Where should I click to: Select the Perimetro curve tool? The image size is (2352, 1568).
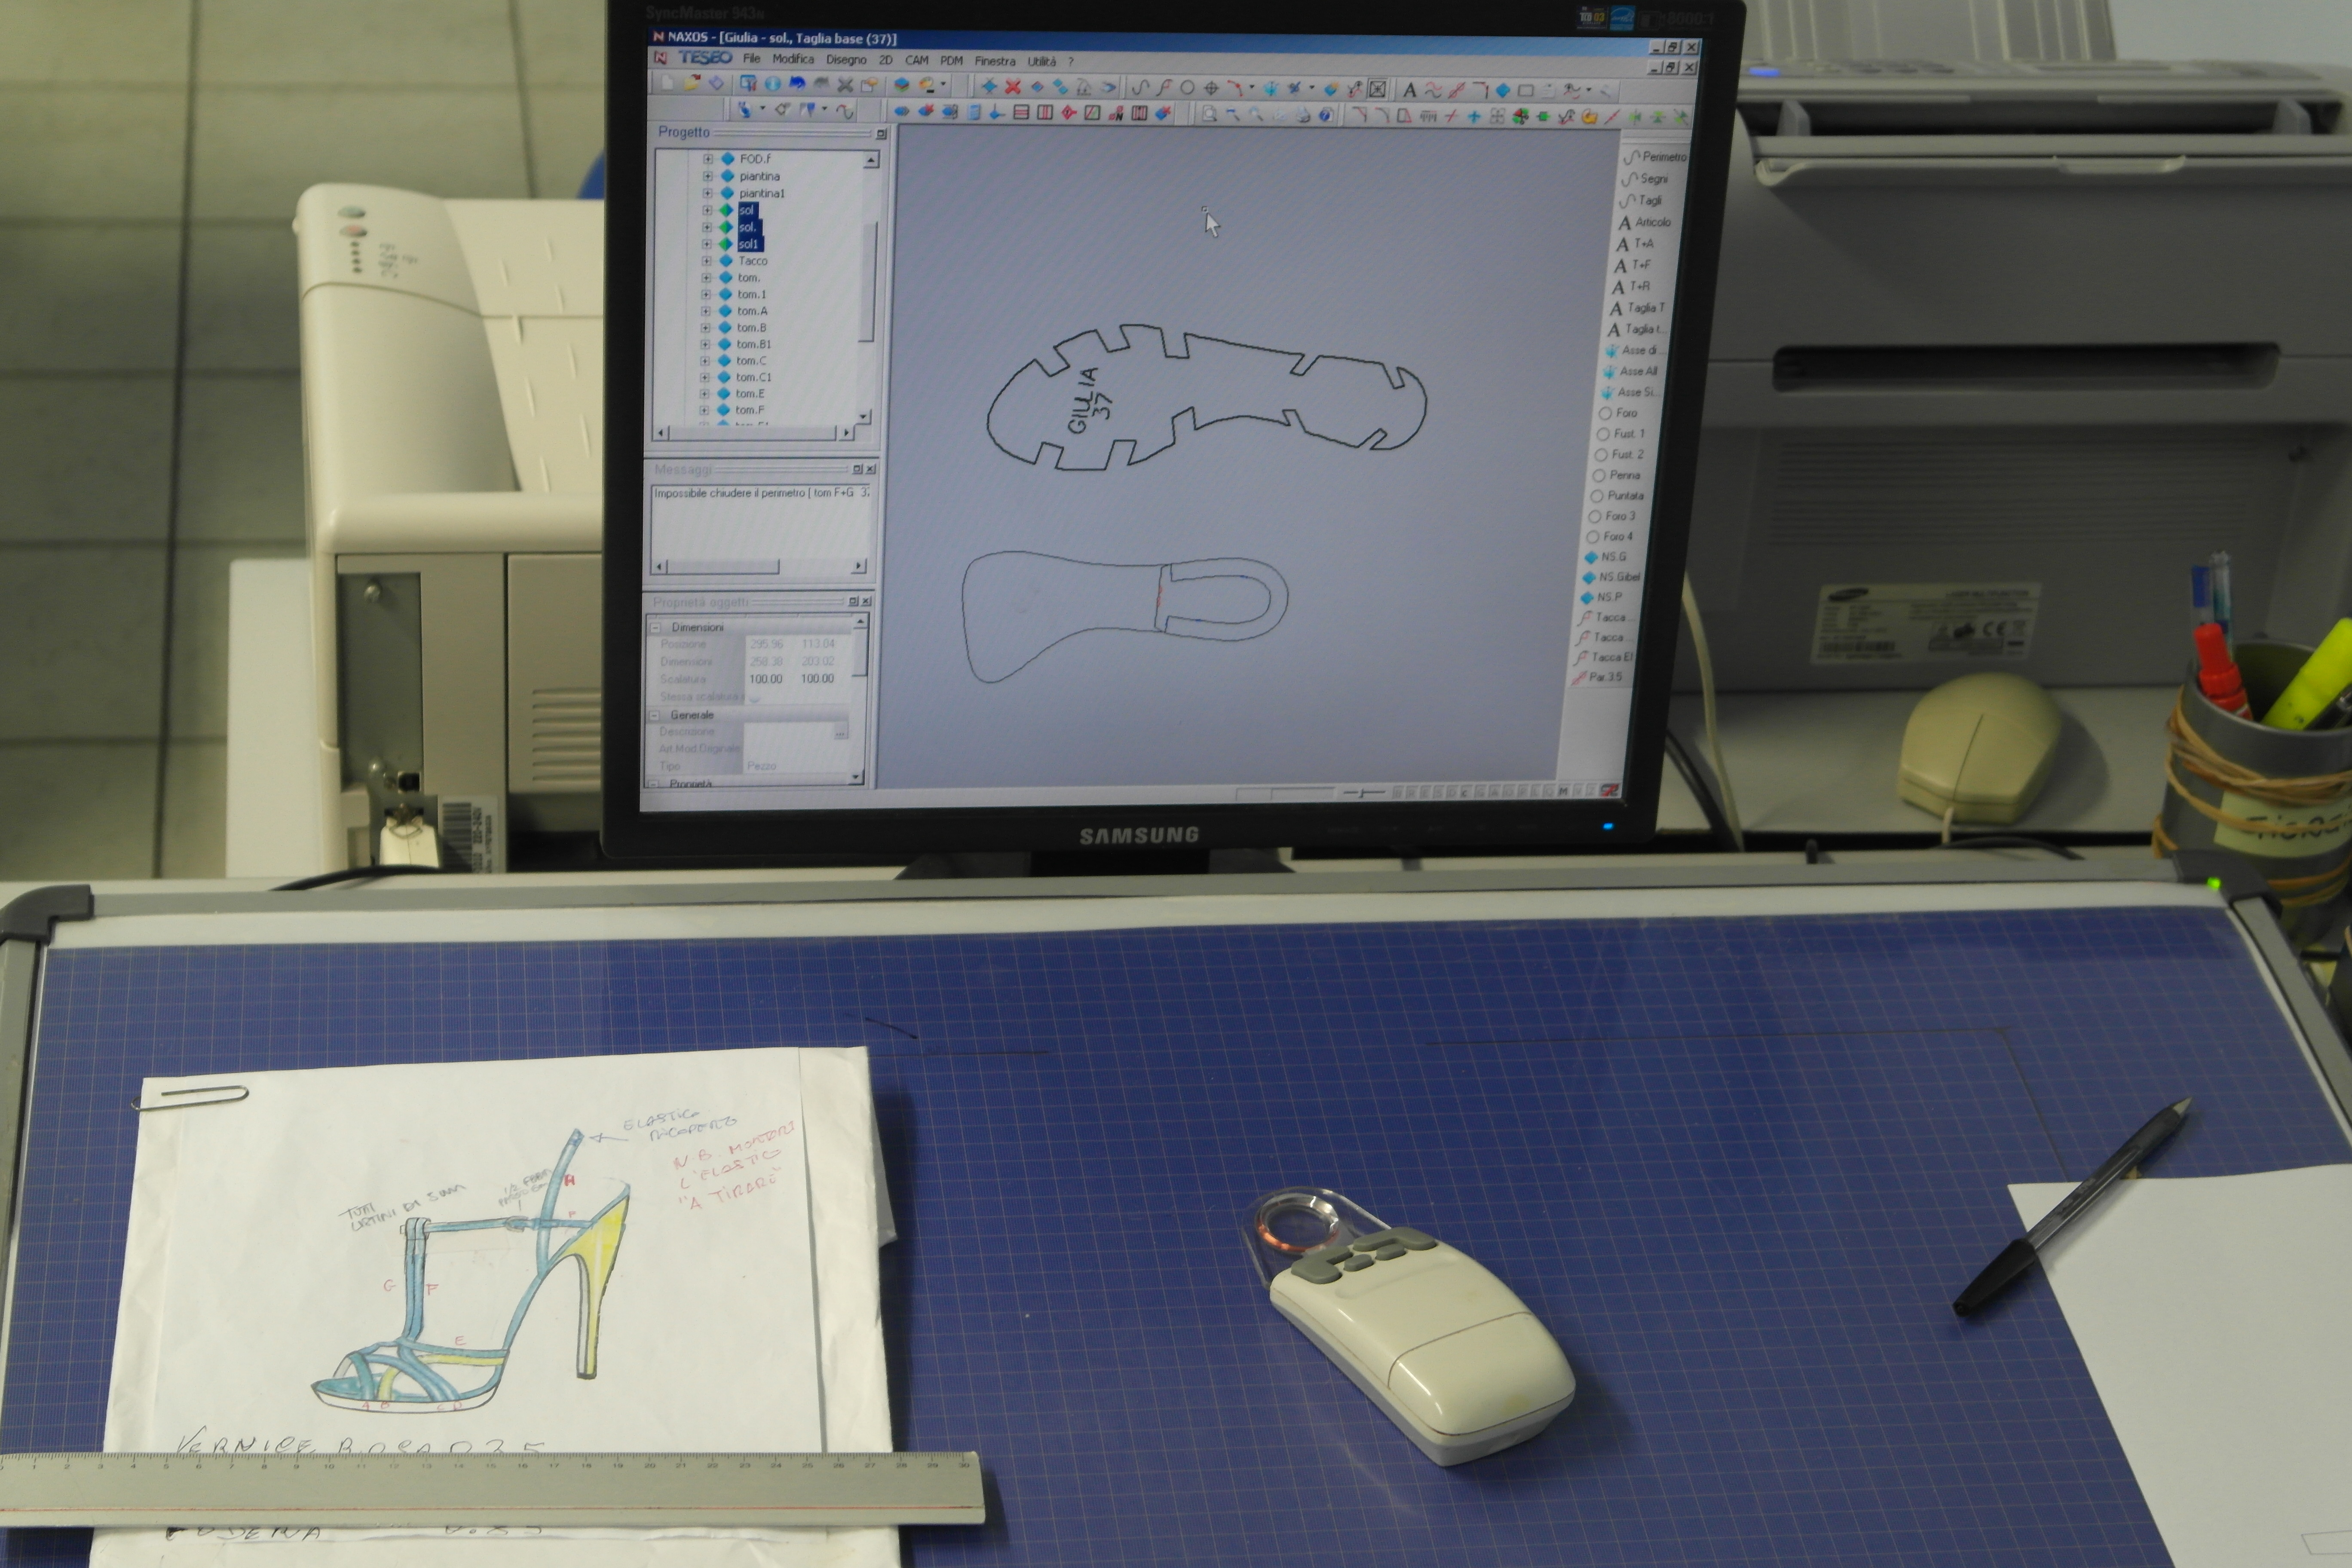pos(1655,157)
